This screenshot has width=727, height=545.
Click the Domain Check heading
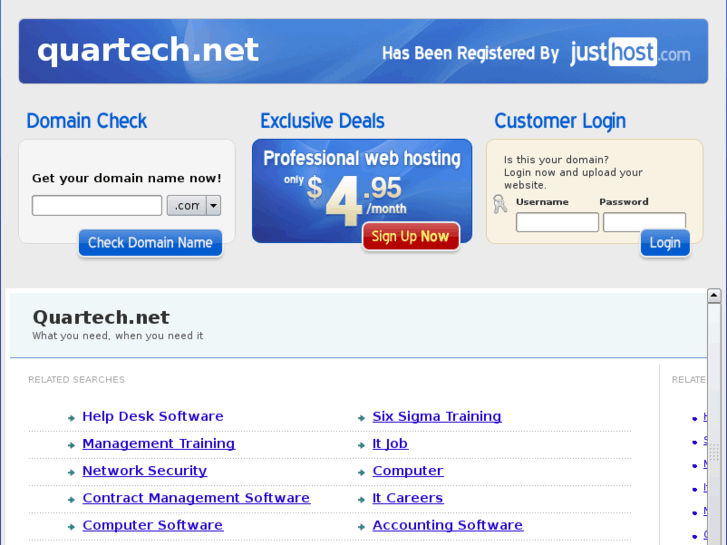[x=87, y=121]
